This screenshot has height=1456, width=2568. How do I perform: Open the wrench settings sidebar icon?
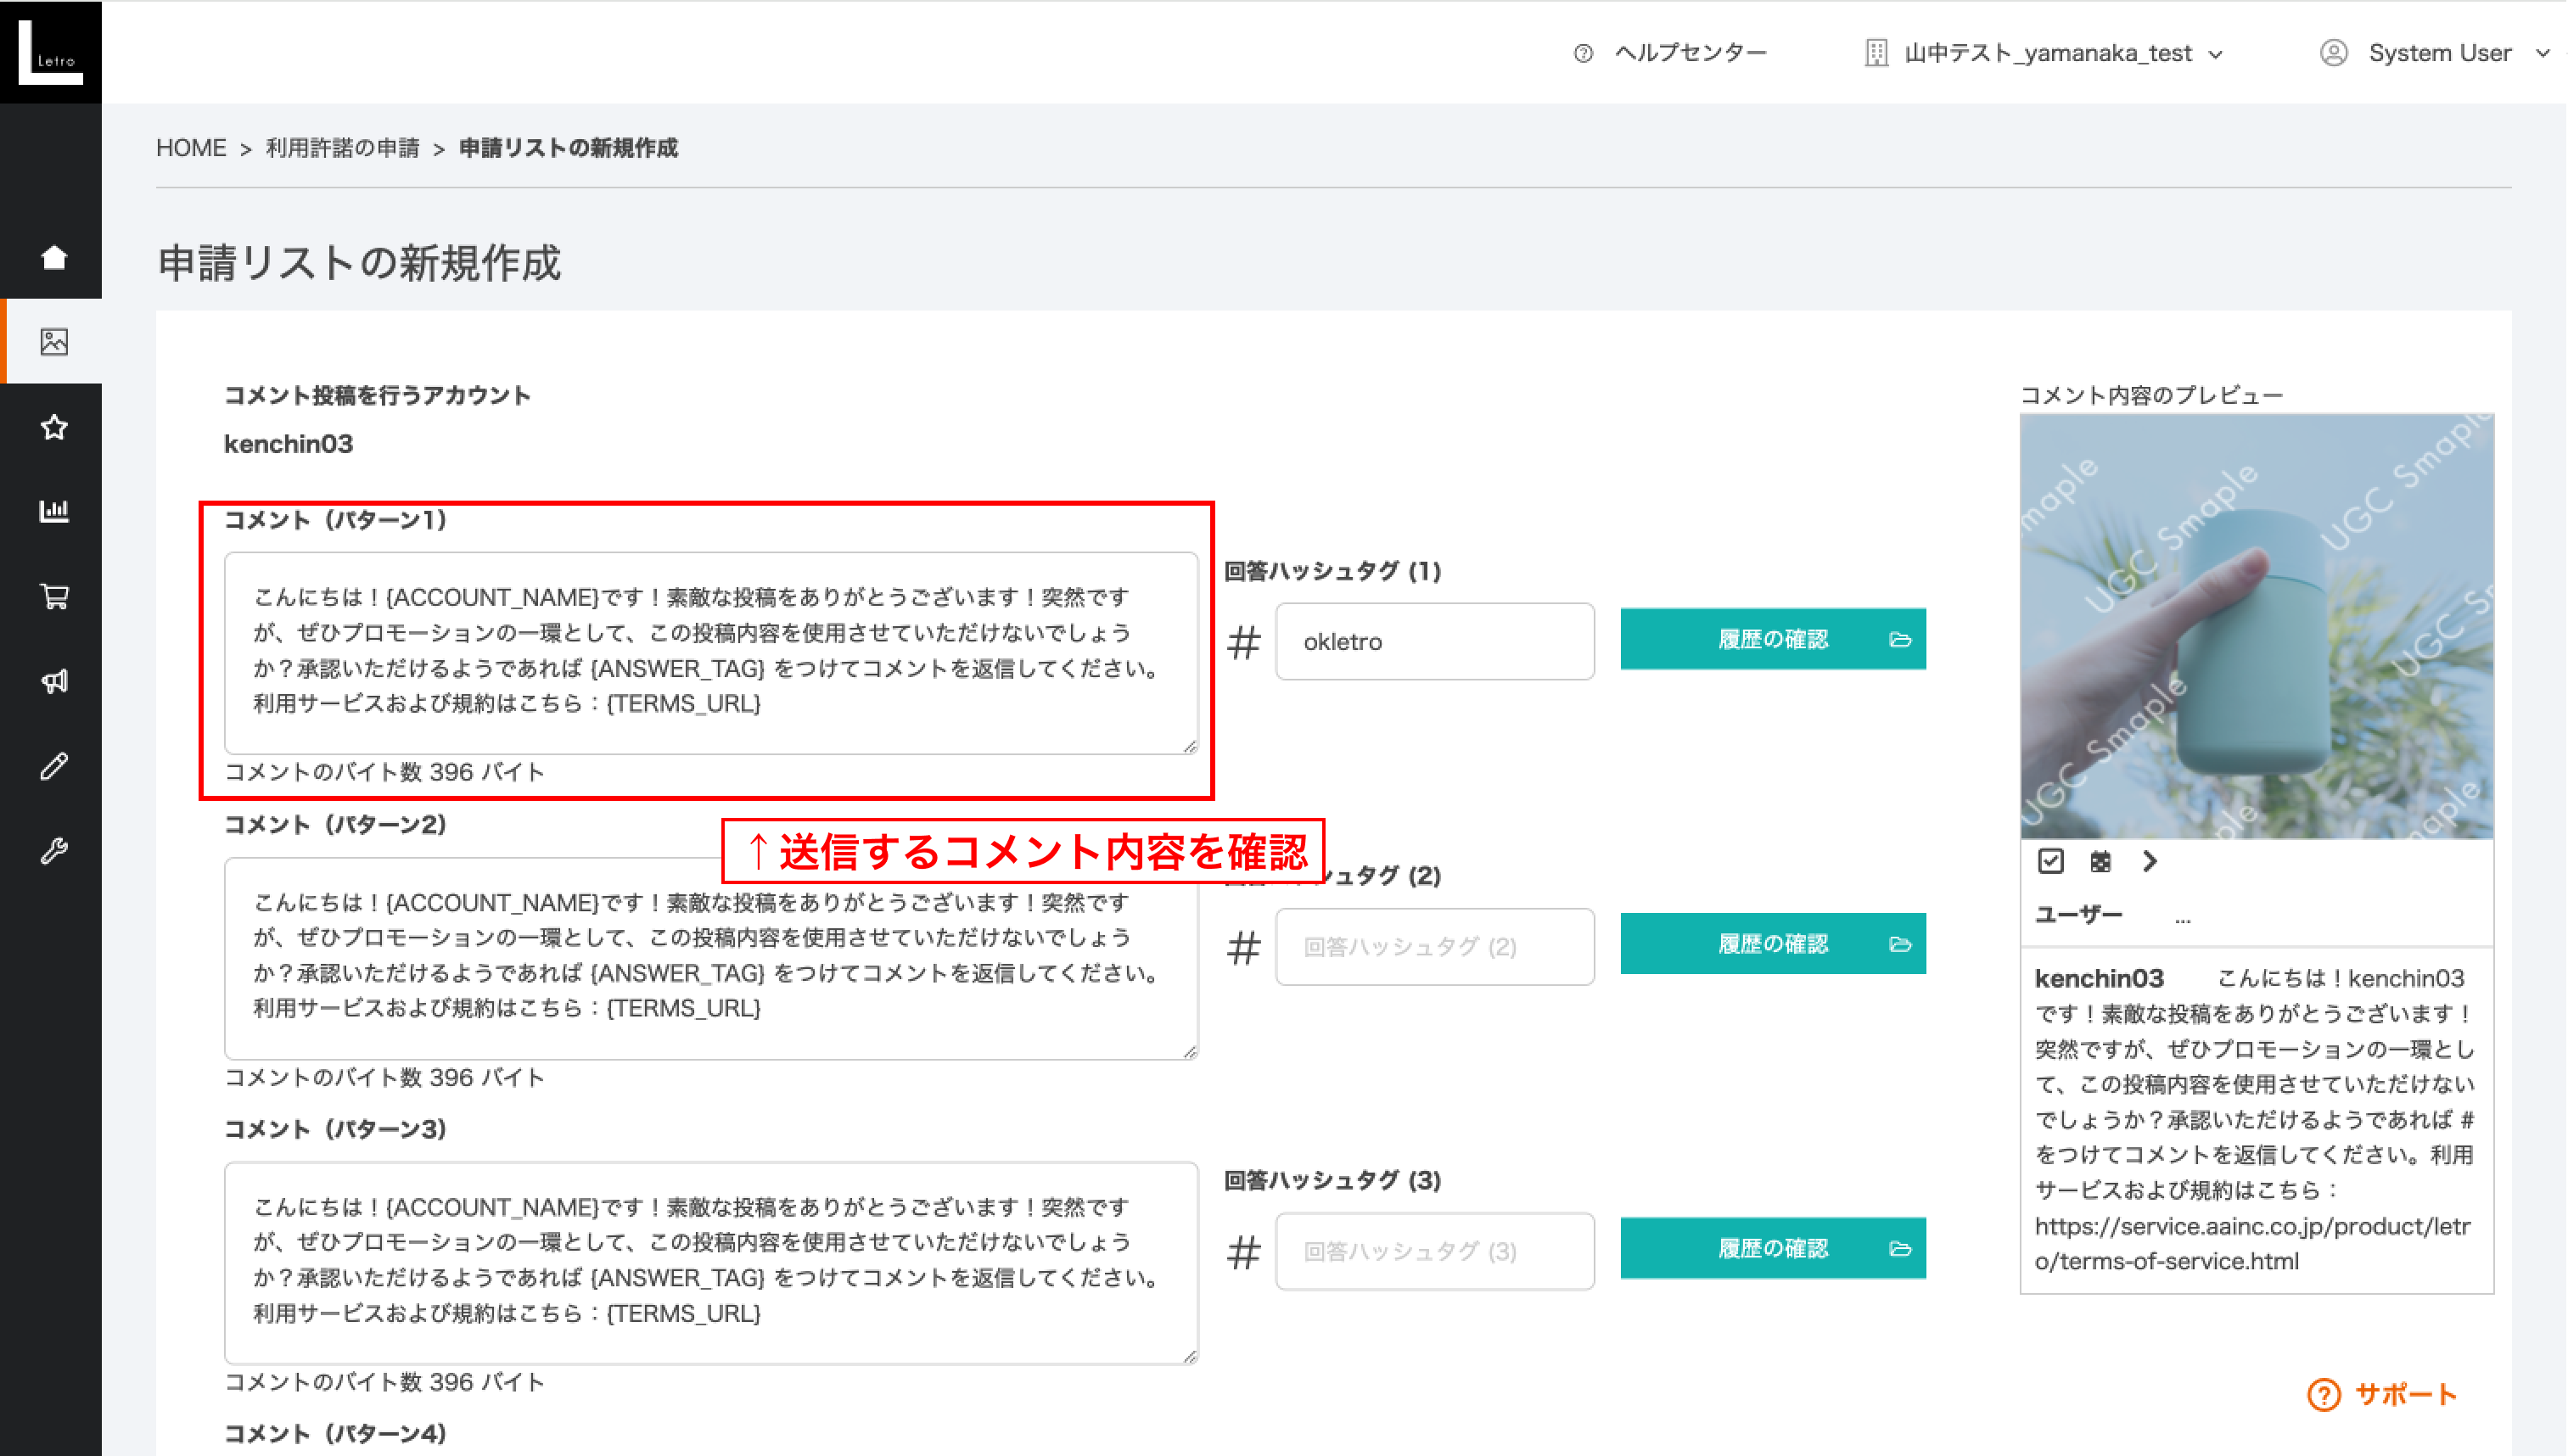coord(54,850)
